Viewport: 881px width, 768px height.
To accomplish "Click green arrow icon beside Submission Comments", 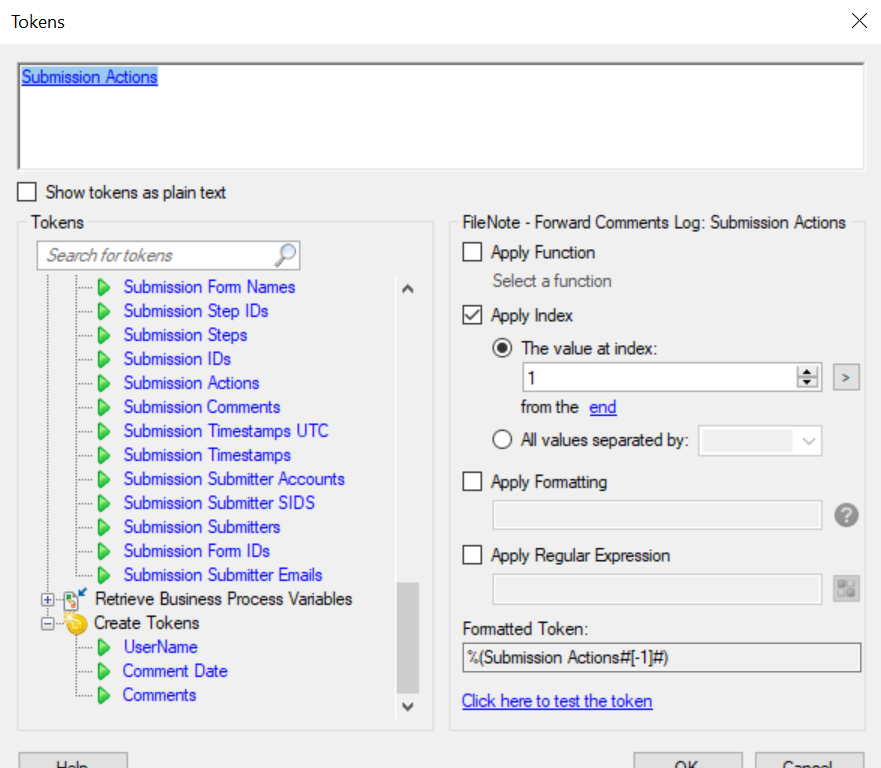I will (x=103, y=407).
